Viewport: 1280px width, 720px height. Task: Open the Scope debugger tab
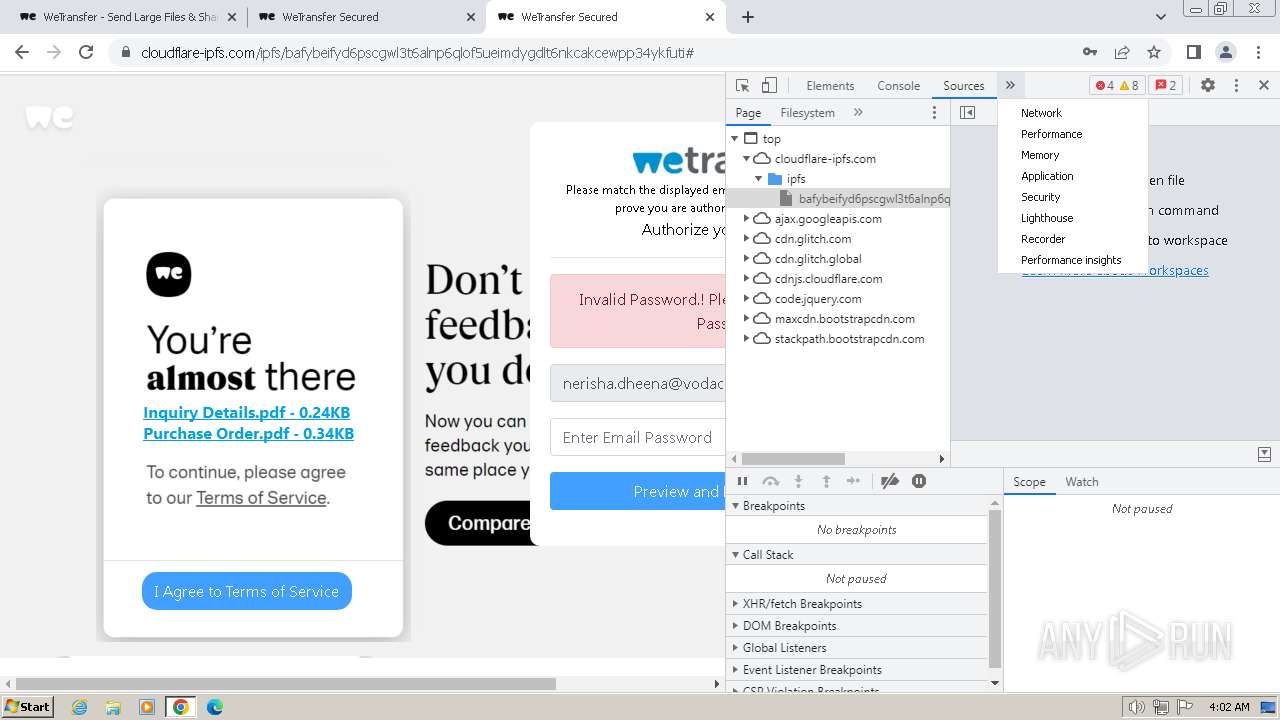[x=1029, y=482]
